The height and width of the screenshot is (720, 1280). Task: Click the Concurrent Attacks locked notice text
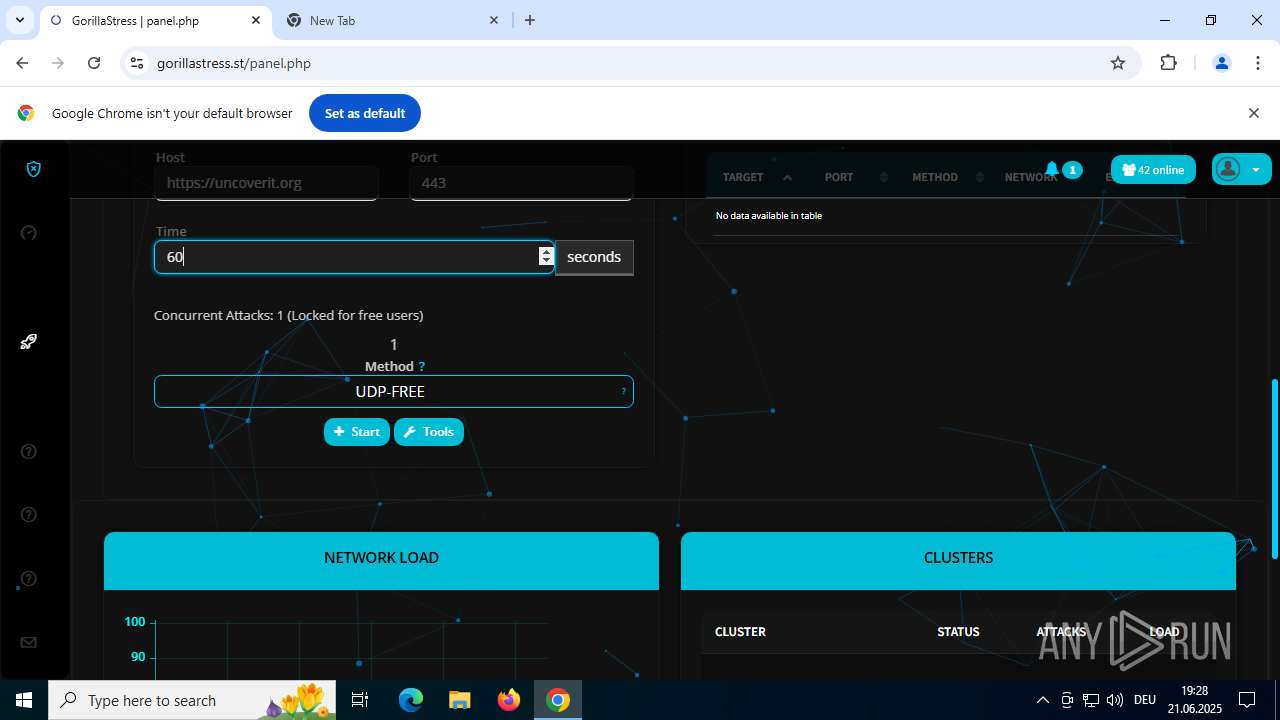(x=289, y=315)
